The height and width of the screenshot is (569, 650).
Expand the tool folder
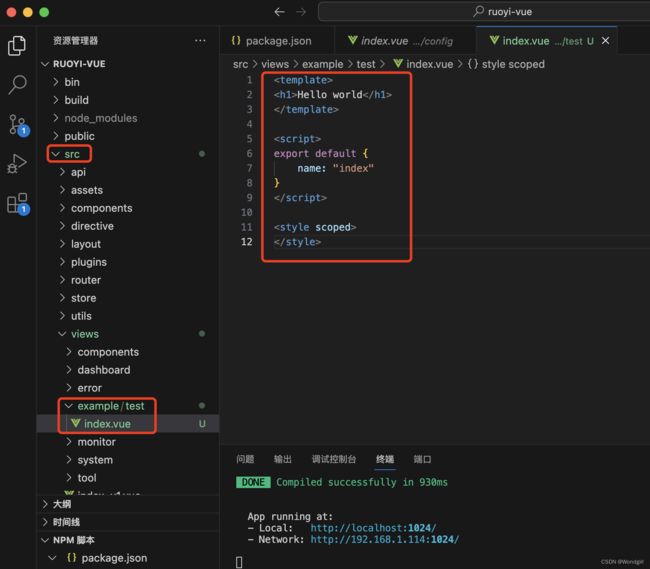[x=128, y=478]
